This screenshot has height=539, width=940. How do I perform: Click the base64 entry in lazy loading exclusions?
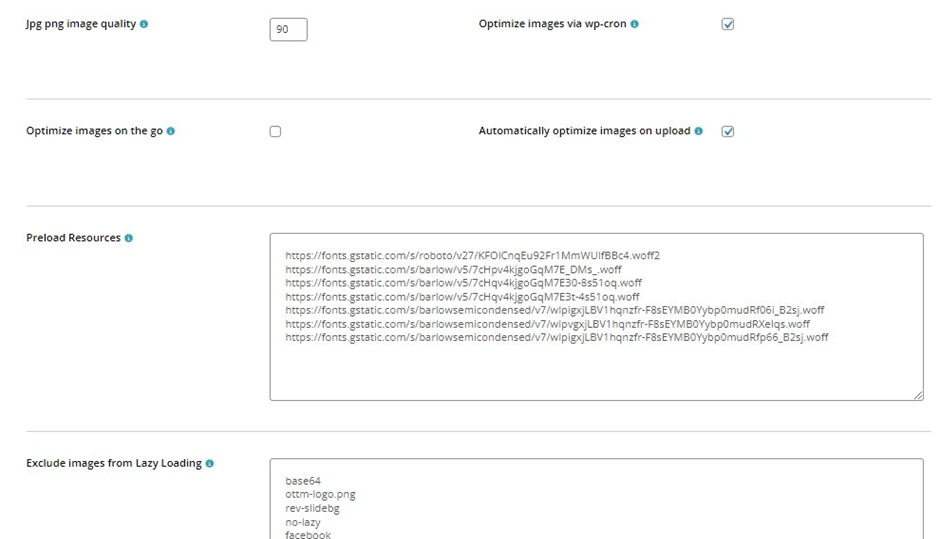(x=303, y=481)
